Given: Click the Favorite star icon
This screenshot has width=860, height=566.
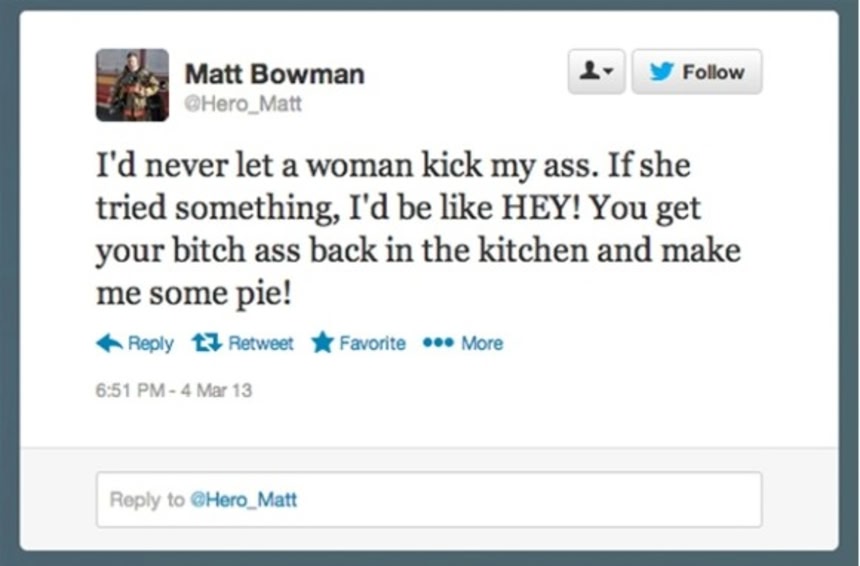Looking at the screenshot, I should click(322, 343).
